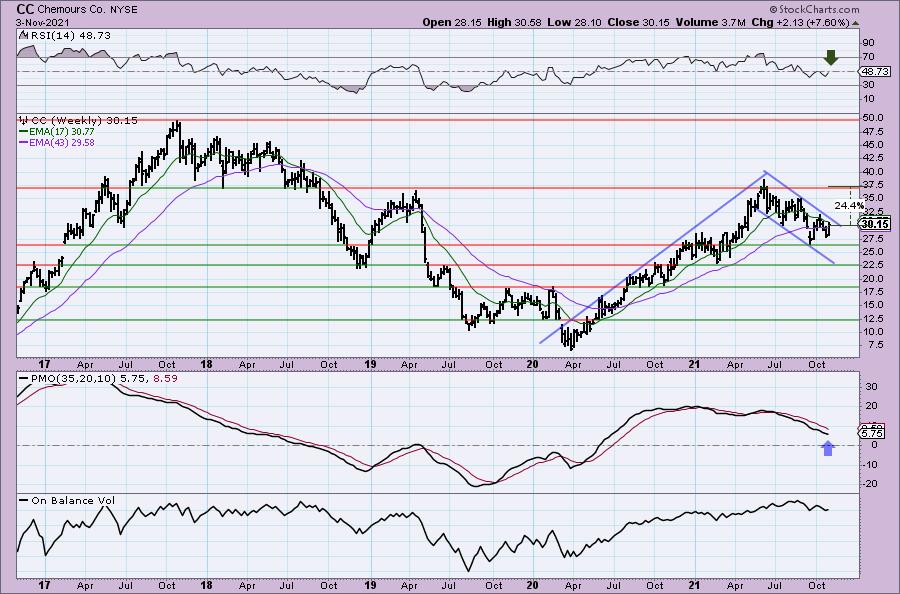Image resolution: width=900 pixels, height=594 pixels.
Task: Click the 90 label on RSI axis
Action: click(868, 43)
